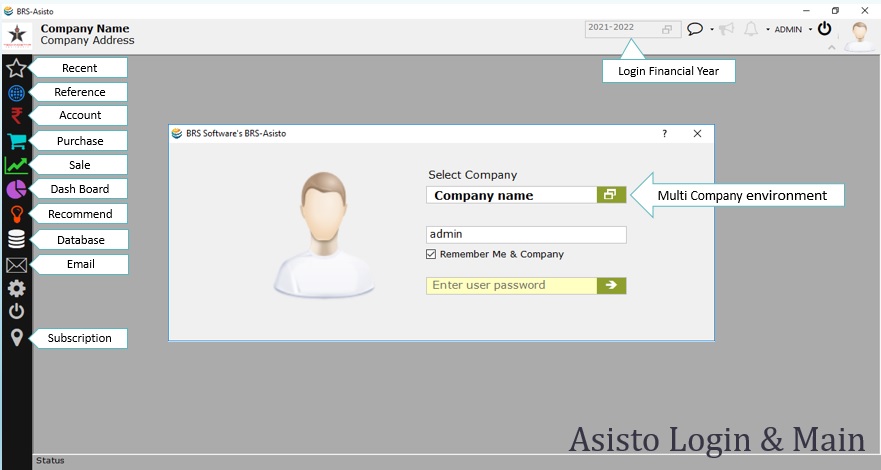Open the Subscription location pin icon
The width and height of the screenshot is (881, 470).
pyautogui.click(x=17, y=337)
